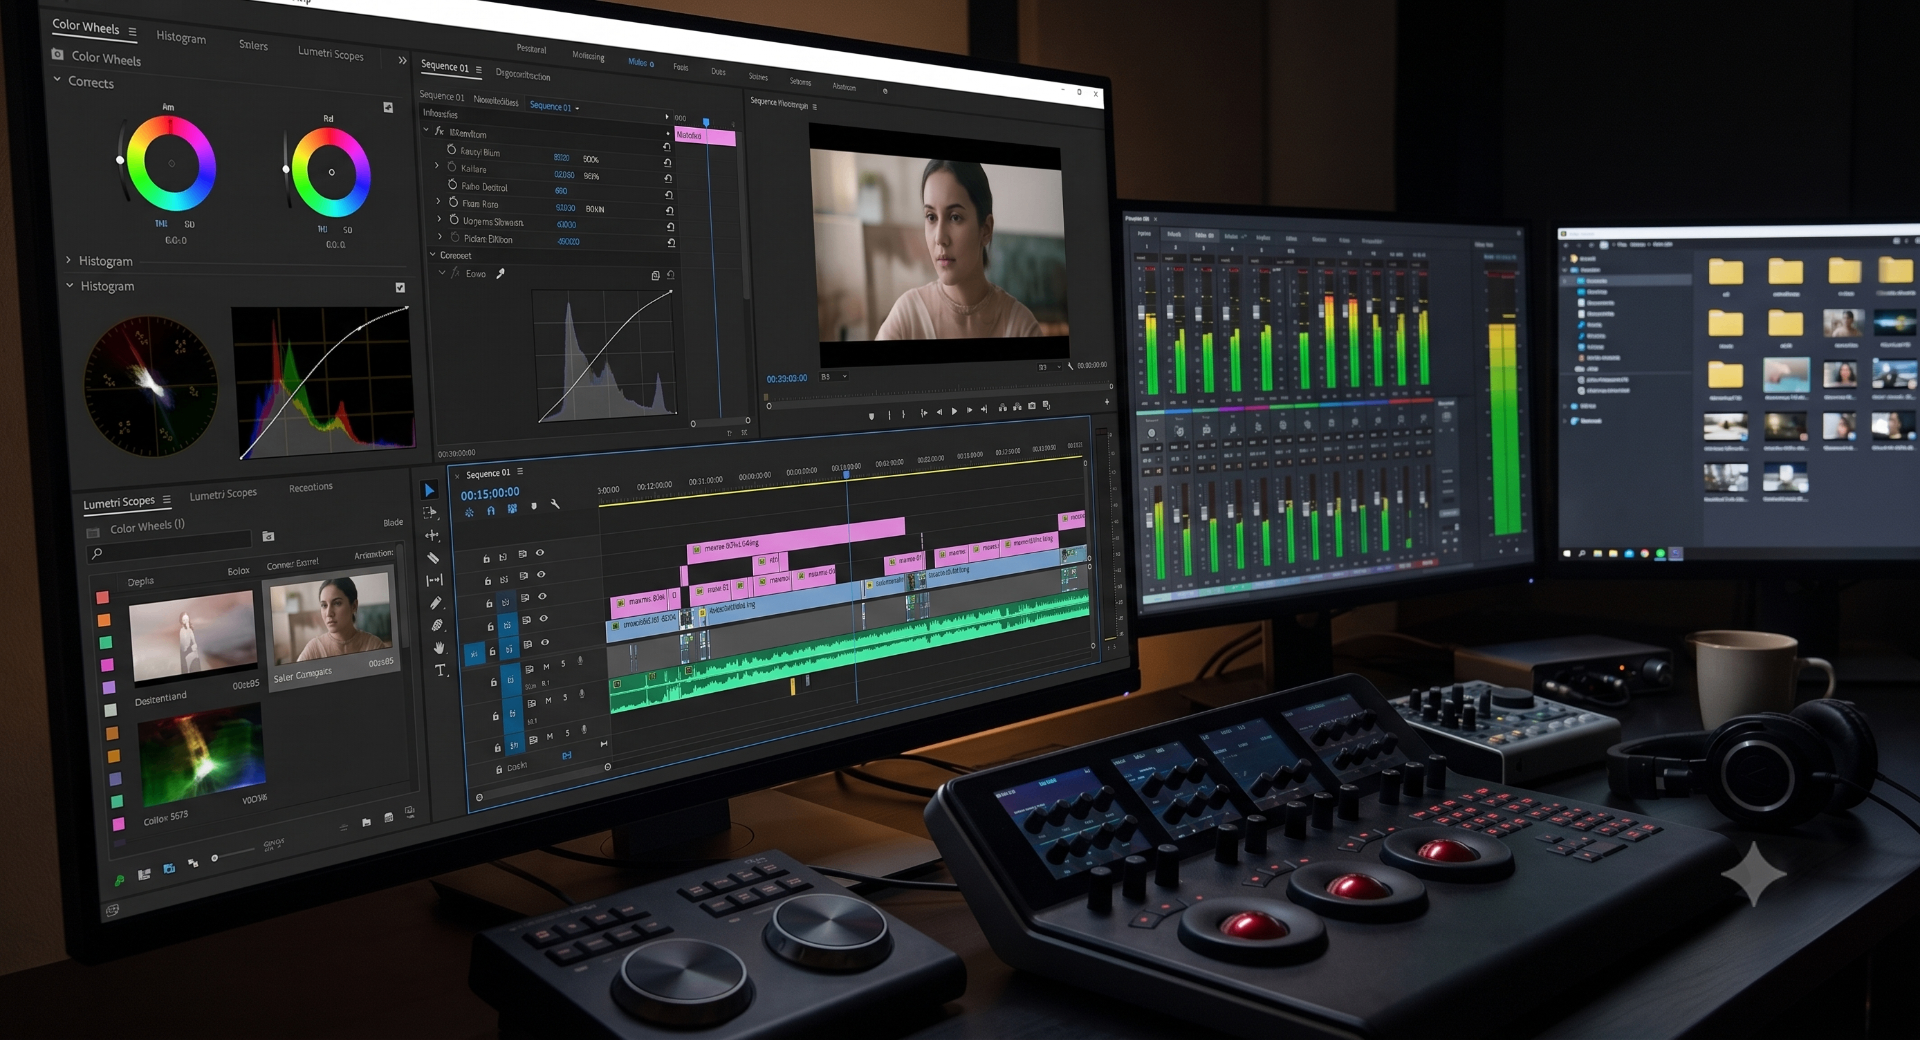Open program monitor wrench settings
This screenshot has height=1040, width=1920.
coord(1070,366)
